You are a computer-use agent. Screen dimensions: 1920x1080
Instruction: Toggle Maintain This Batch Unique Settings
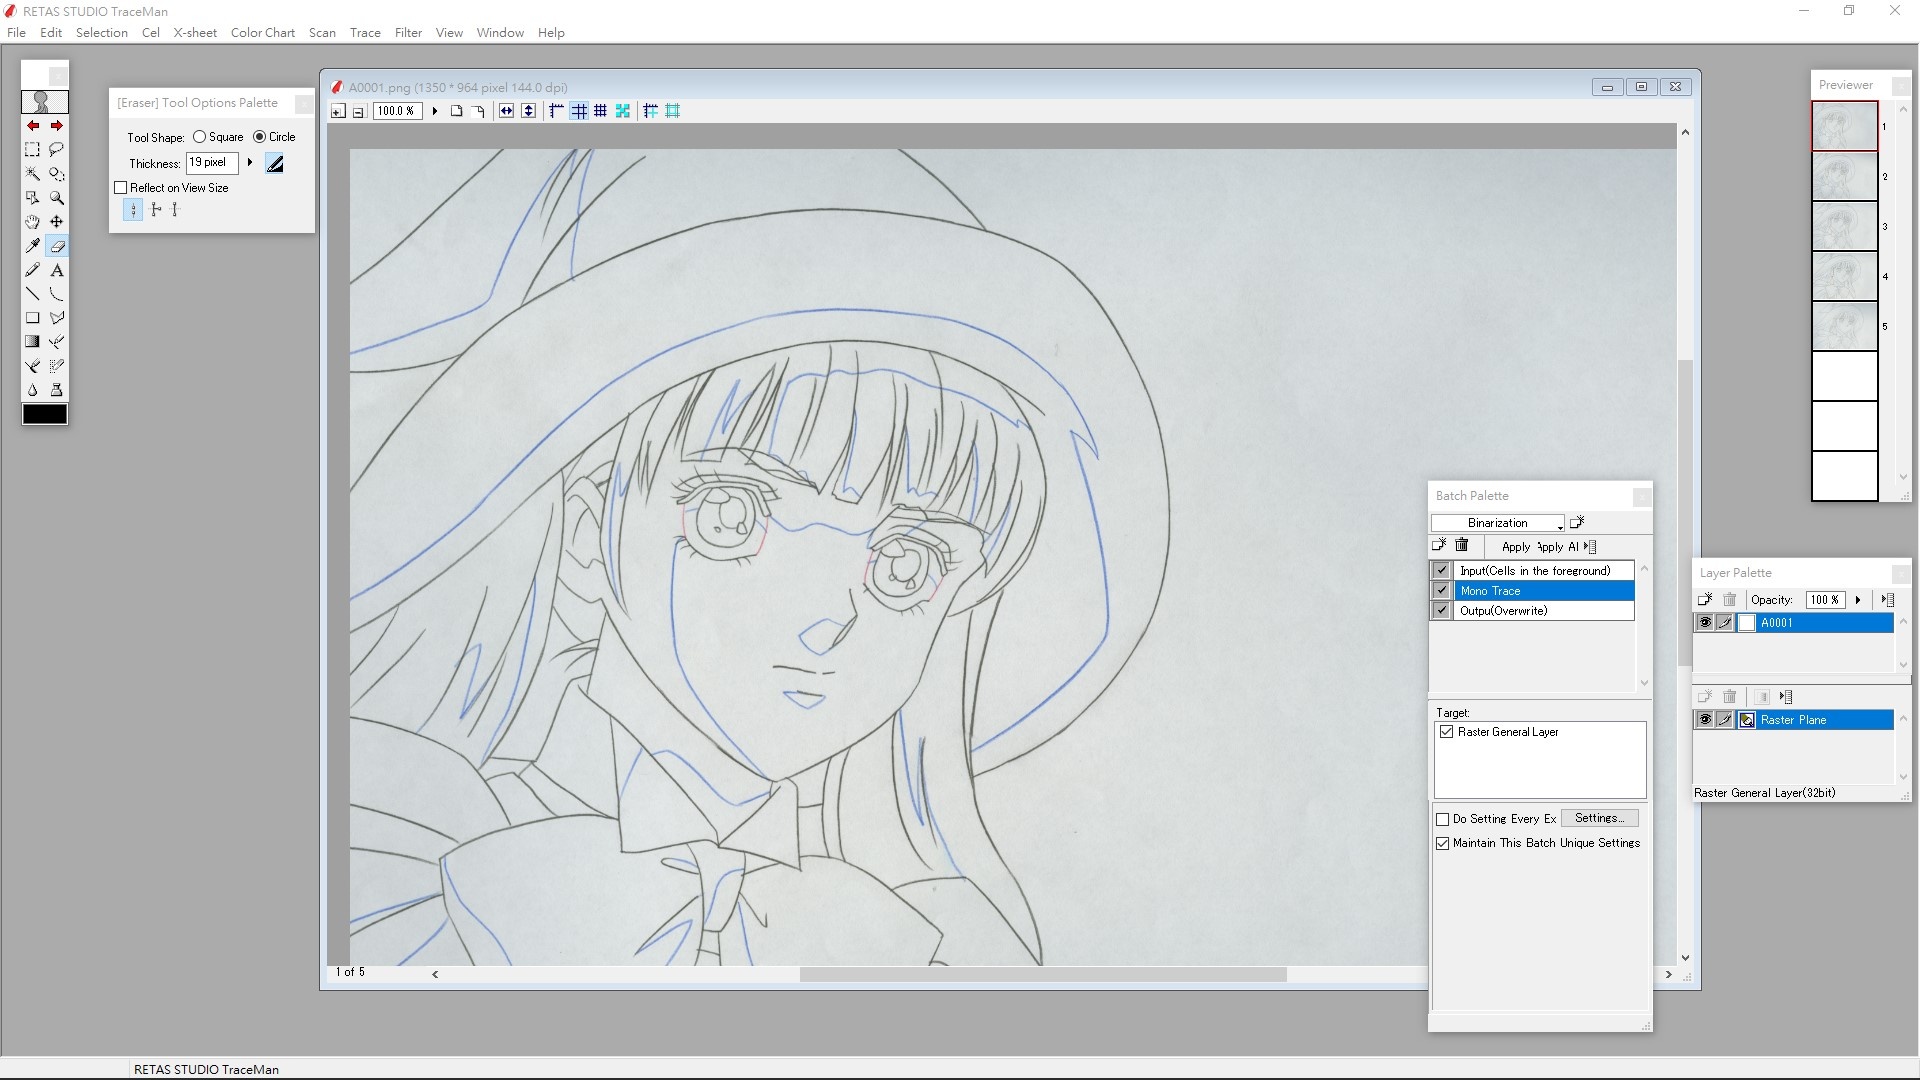(1442, 843)
